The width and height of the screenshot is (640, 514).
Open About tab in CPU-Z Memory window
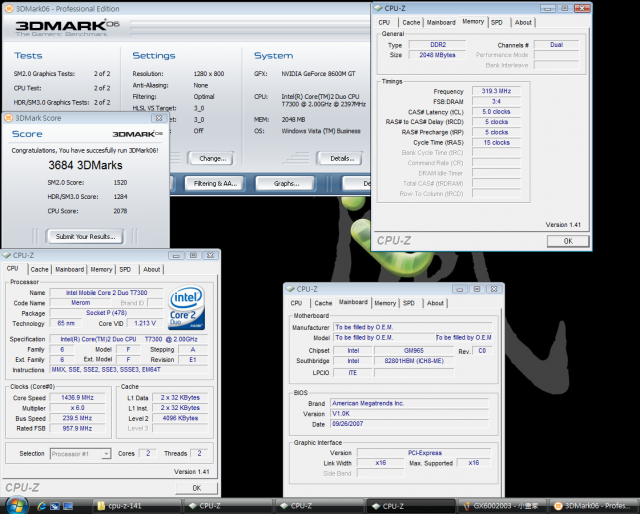pyautogui.click(x=523, y=22)
